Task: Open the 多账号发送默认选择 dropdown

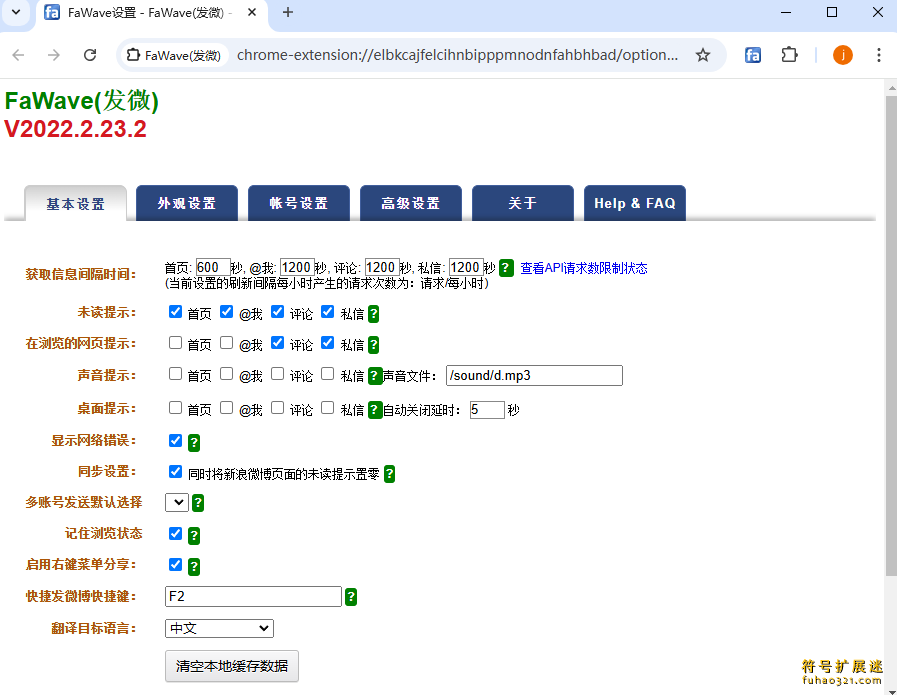Action: (177, 502)
